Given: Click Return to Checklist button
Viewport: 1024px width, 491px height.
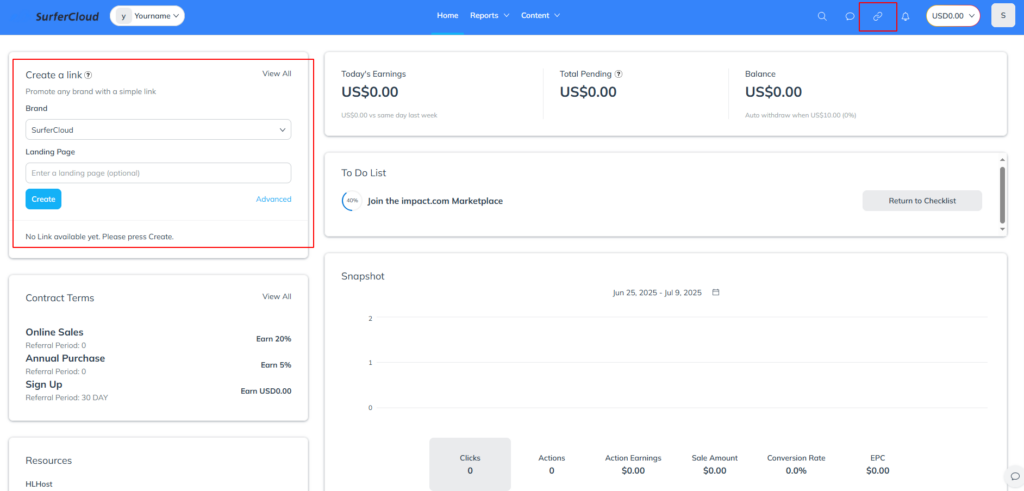Looking at the screenshot, I should point(922,200).
